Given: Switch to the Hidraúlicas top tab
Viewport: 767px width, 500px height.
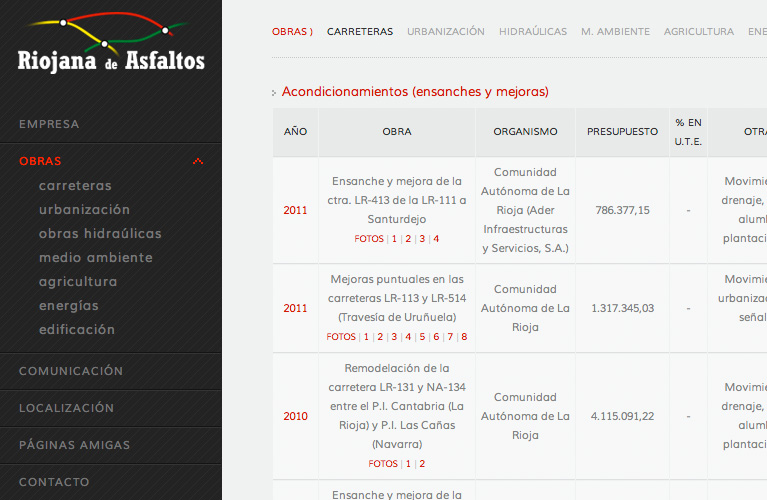Looking at the screenshot, I should click(532, 32).
